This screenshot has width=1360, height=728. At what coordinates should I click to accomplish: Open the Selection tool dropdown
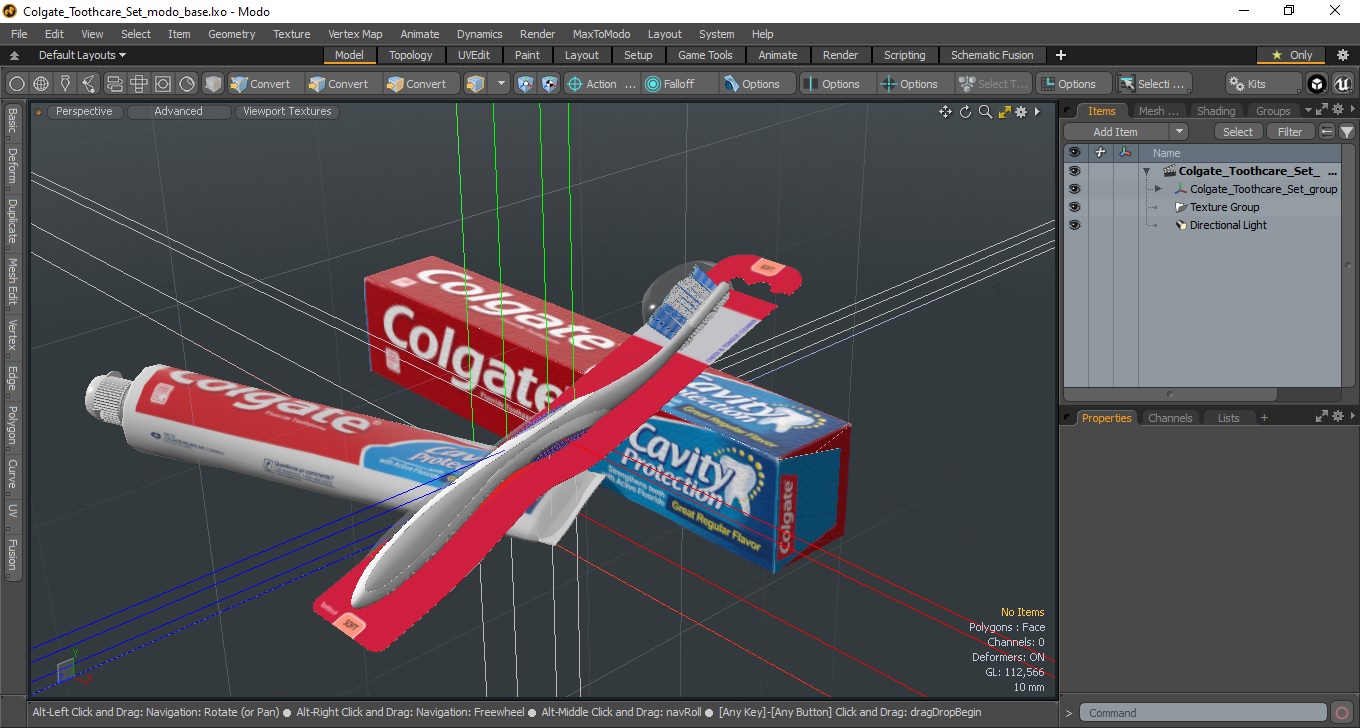(1154, 84)
